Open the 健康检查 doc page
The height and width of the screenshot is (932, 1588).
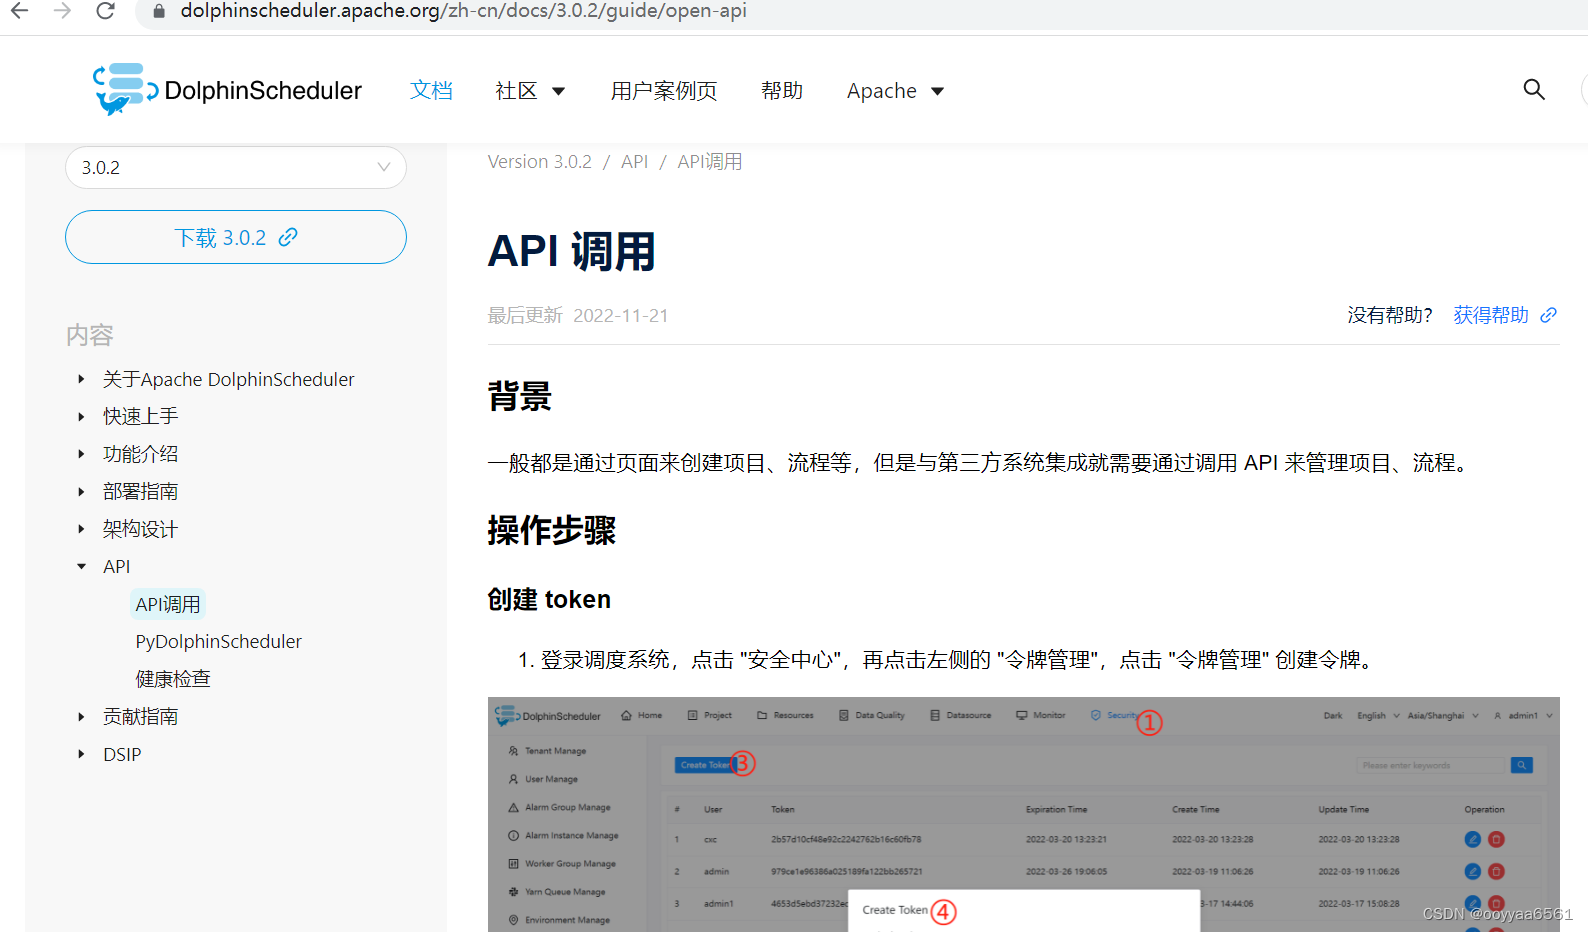[173, 679]
